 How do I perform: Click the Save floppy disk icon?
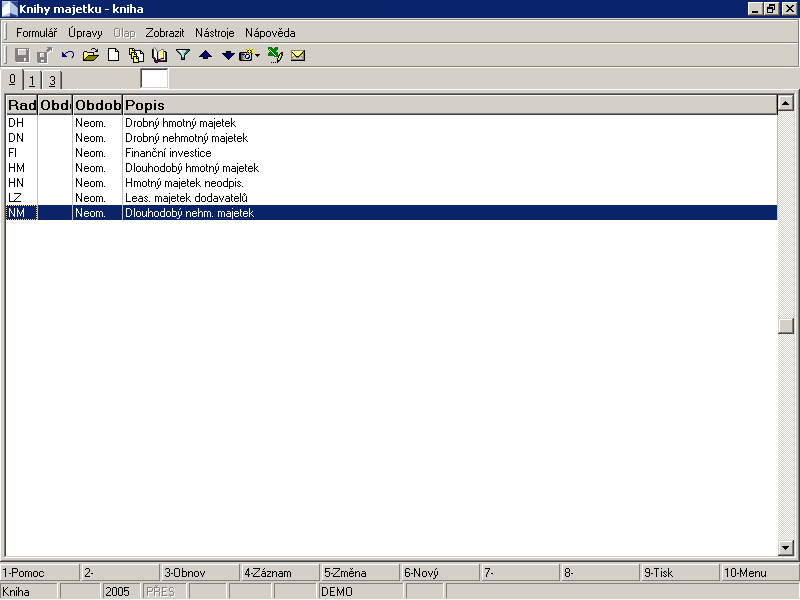pos(22,55)
